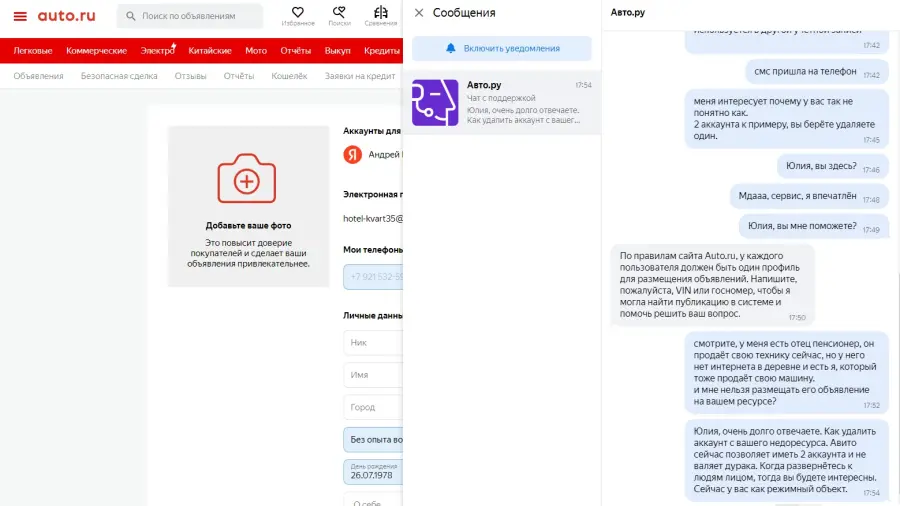Open Кредиты menu item
Image resolution: width=900 pixels, height=506 pixels.
click(382, 50)
